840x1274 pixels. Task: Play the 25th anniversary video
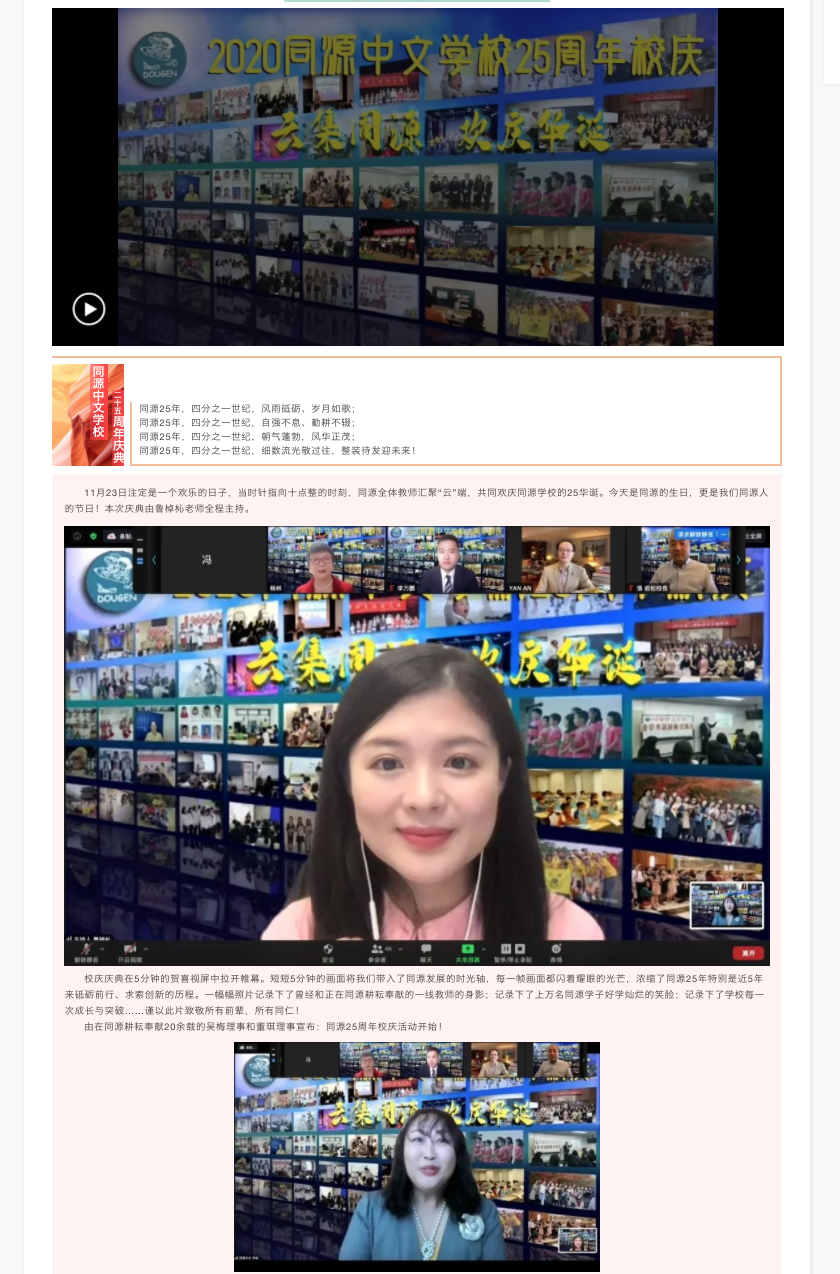point(89,309)
